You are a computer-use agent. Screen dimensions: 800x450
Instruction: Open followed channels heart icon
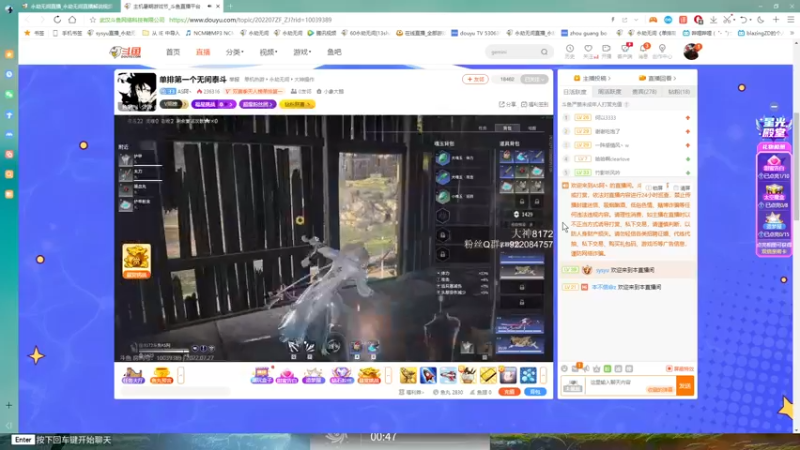(588, 50)
